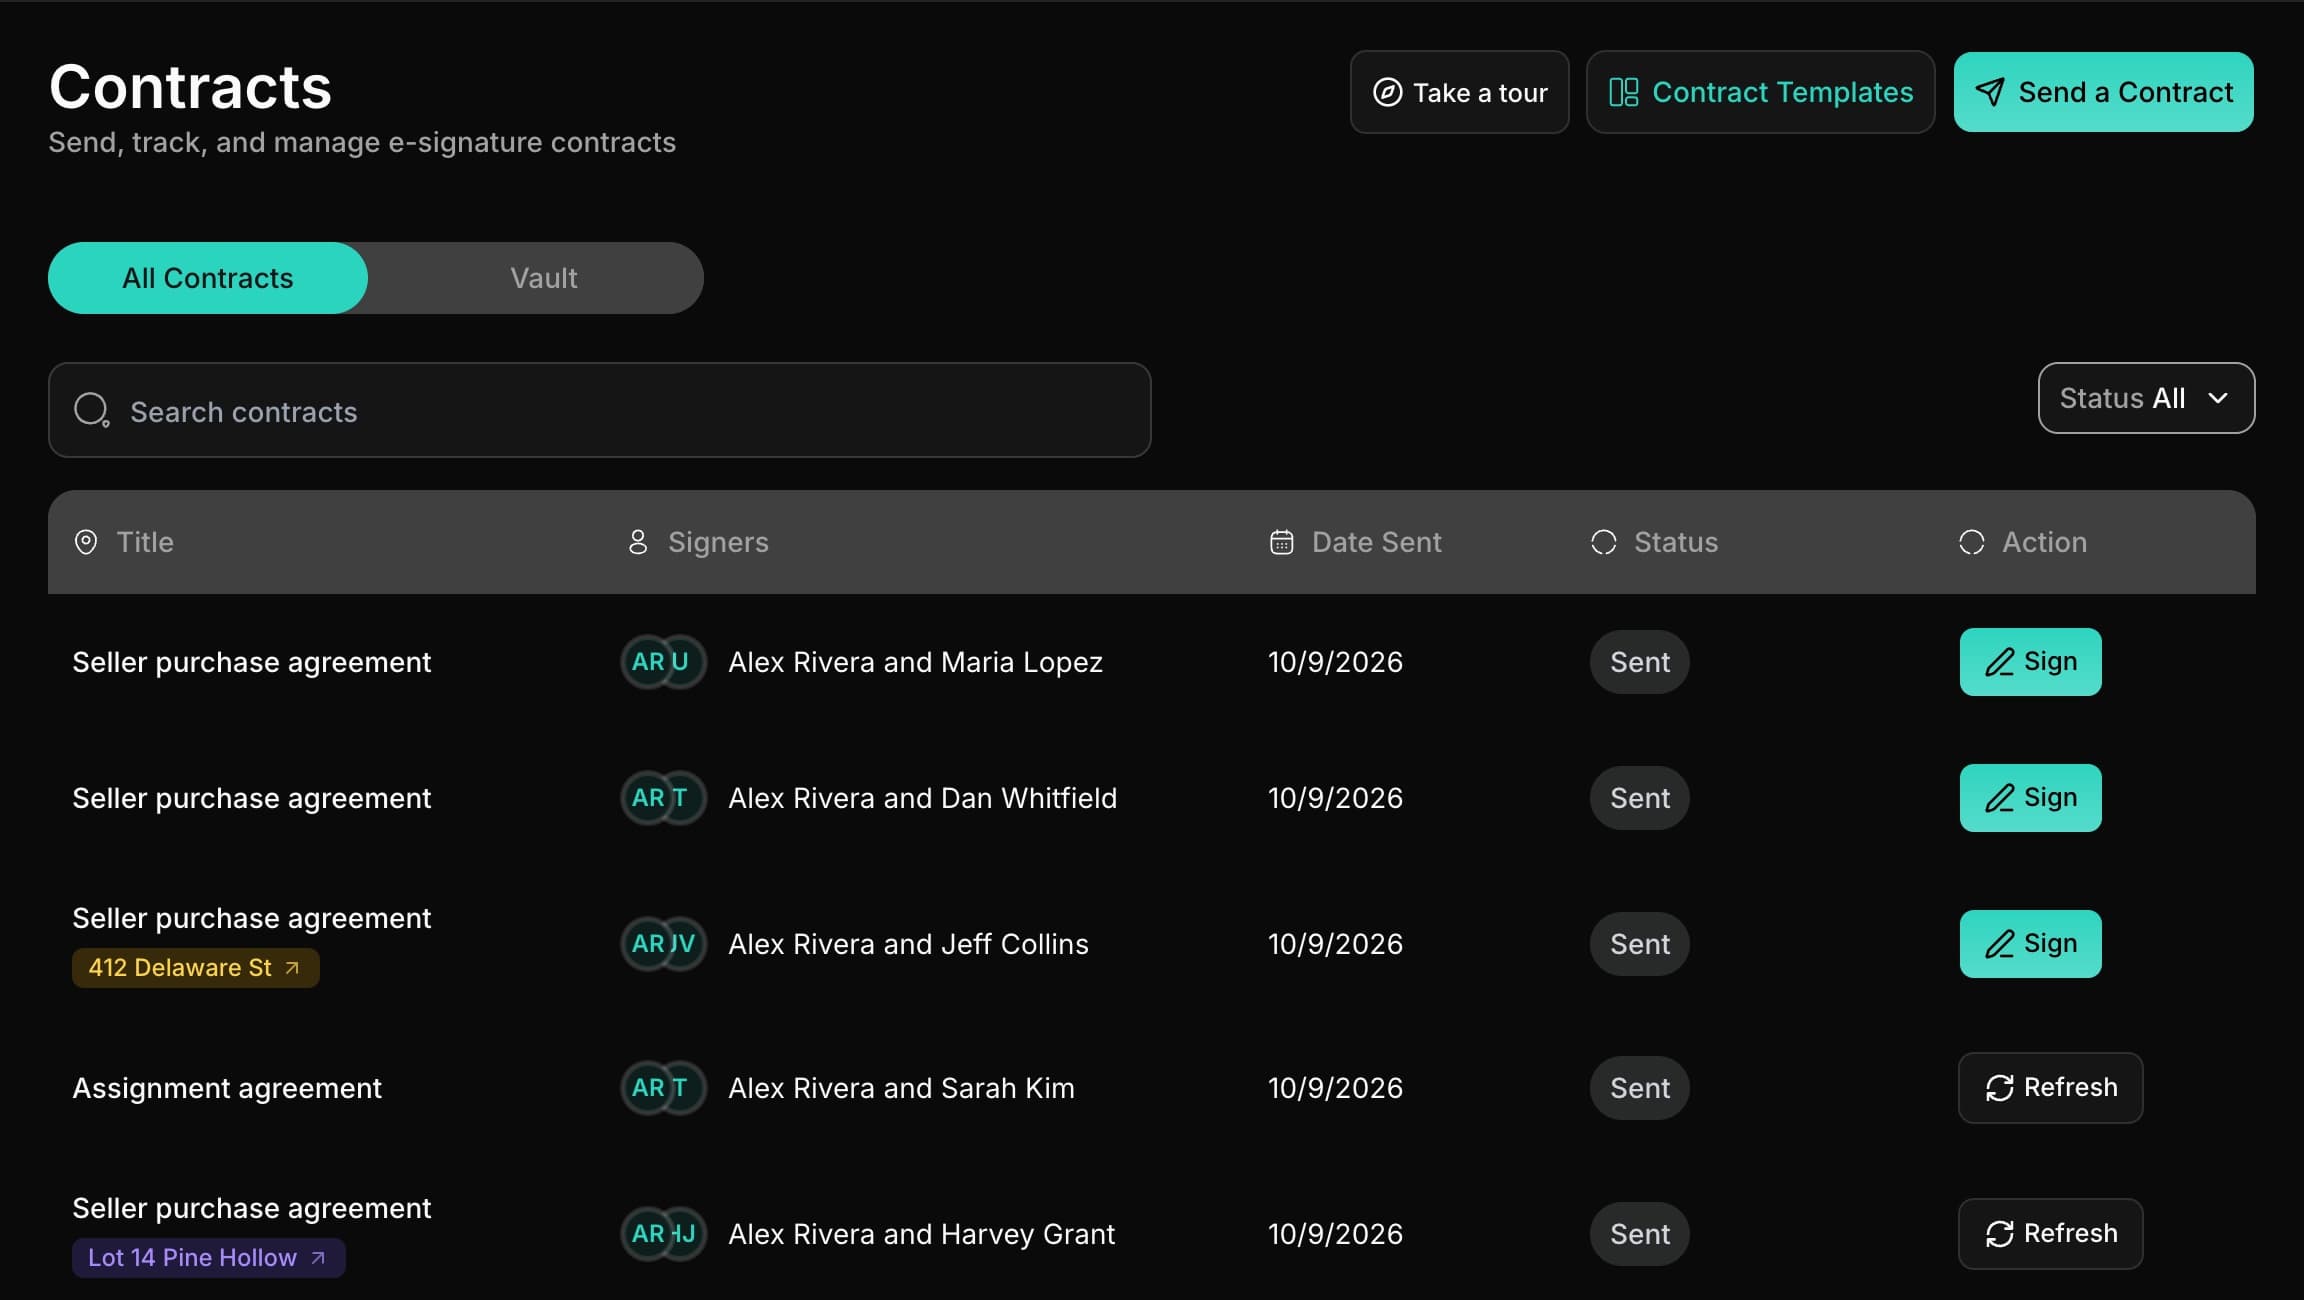
Task: Click the Sent status badge for Sarah Kim
Action: pyautogui.click(x=1640, y=1088)
